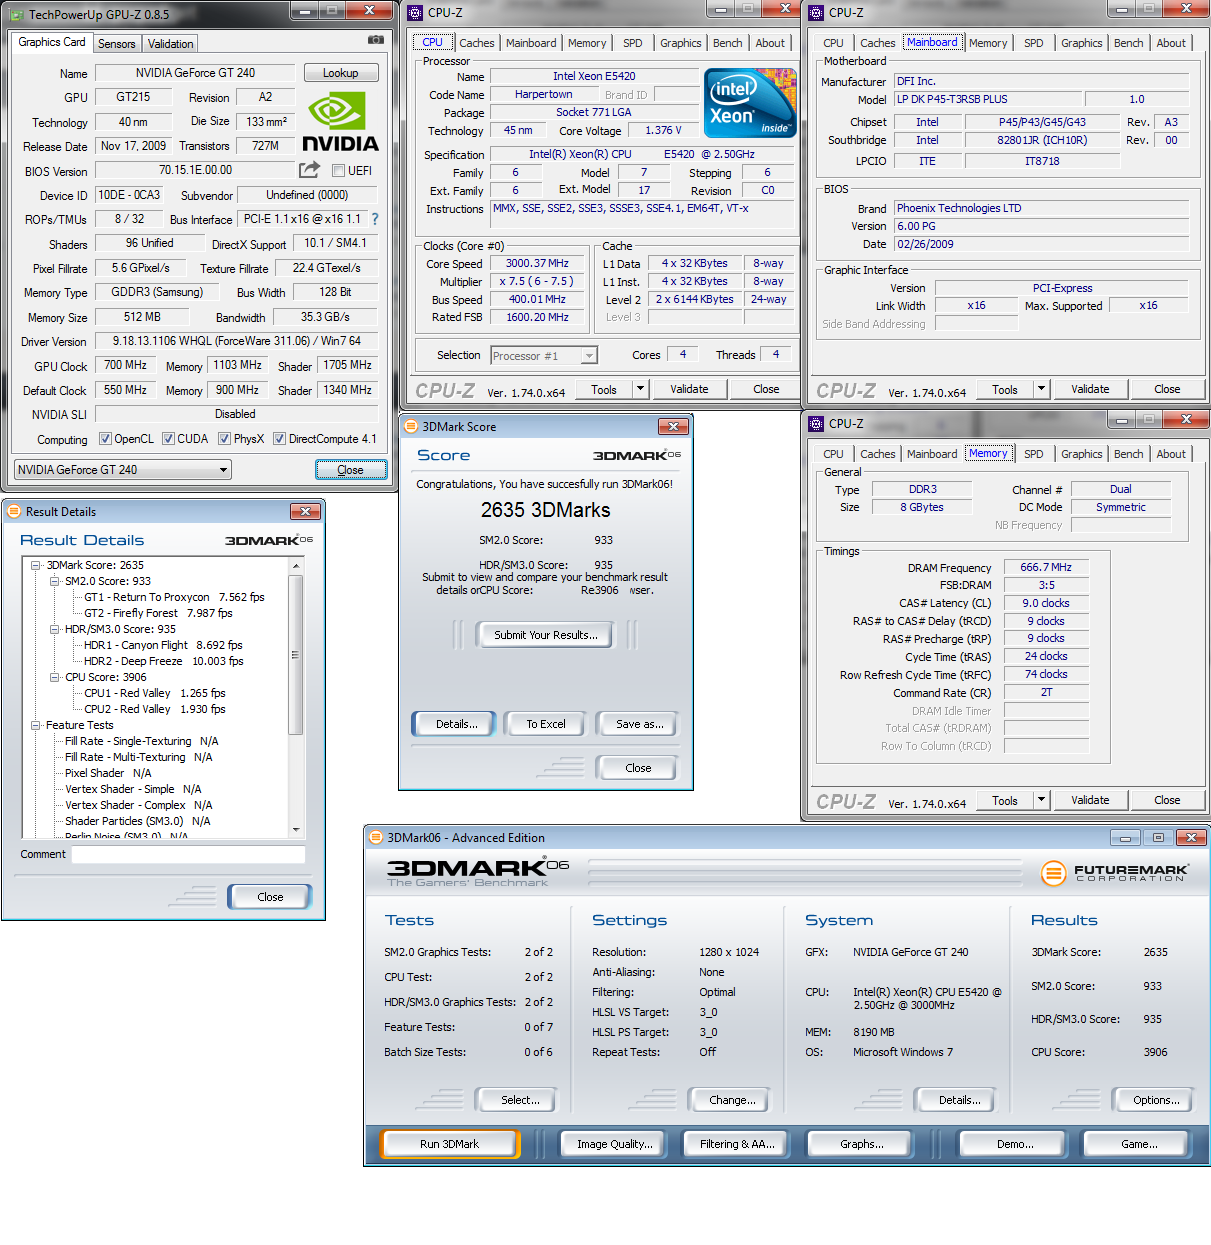This screenshot has height=1245, width=1211.
Task: Click the Intel Xeon inside logo
Action: (750, 102)
